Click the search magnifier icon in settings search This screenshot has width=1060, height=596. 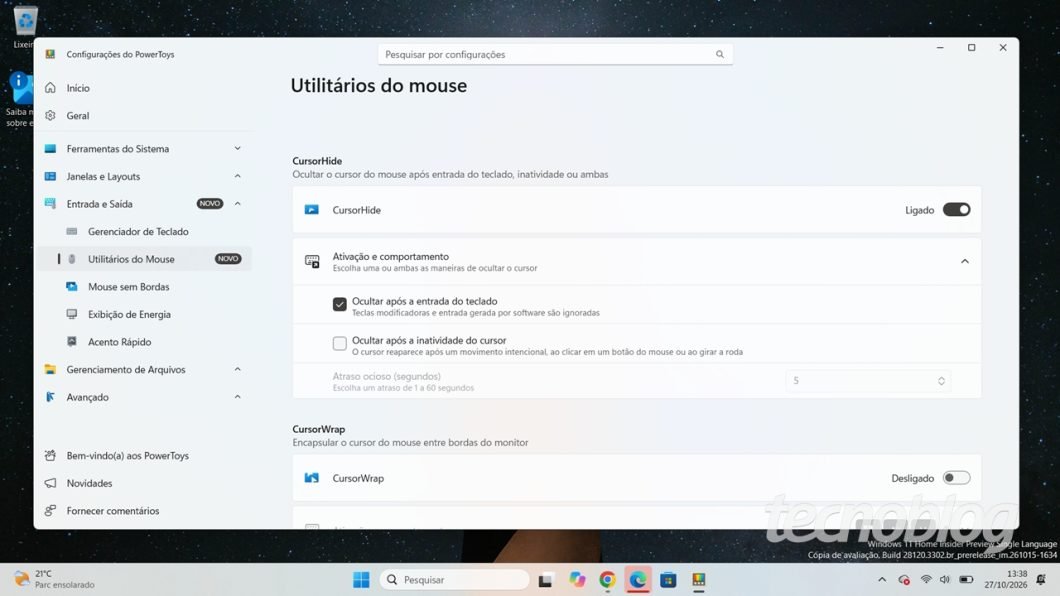(720, 54)
